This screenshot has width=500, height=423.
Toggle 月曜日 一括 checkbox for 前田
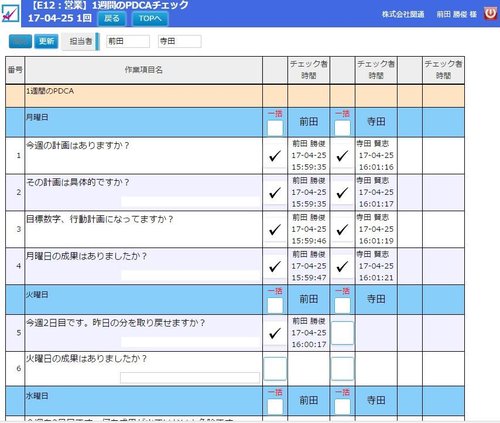coord(275,128)
